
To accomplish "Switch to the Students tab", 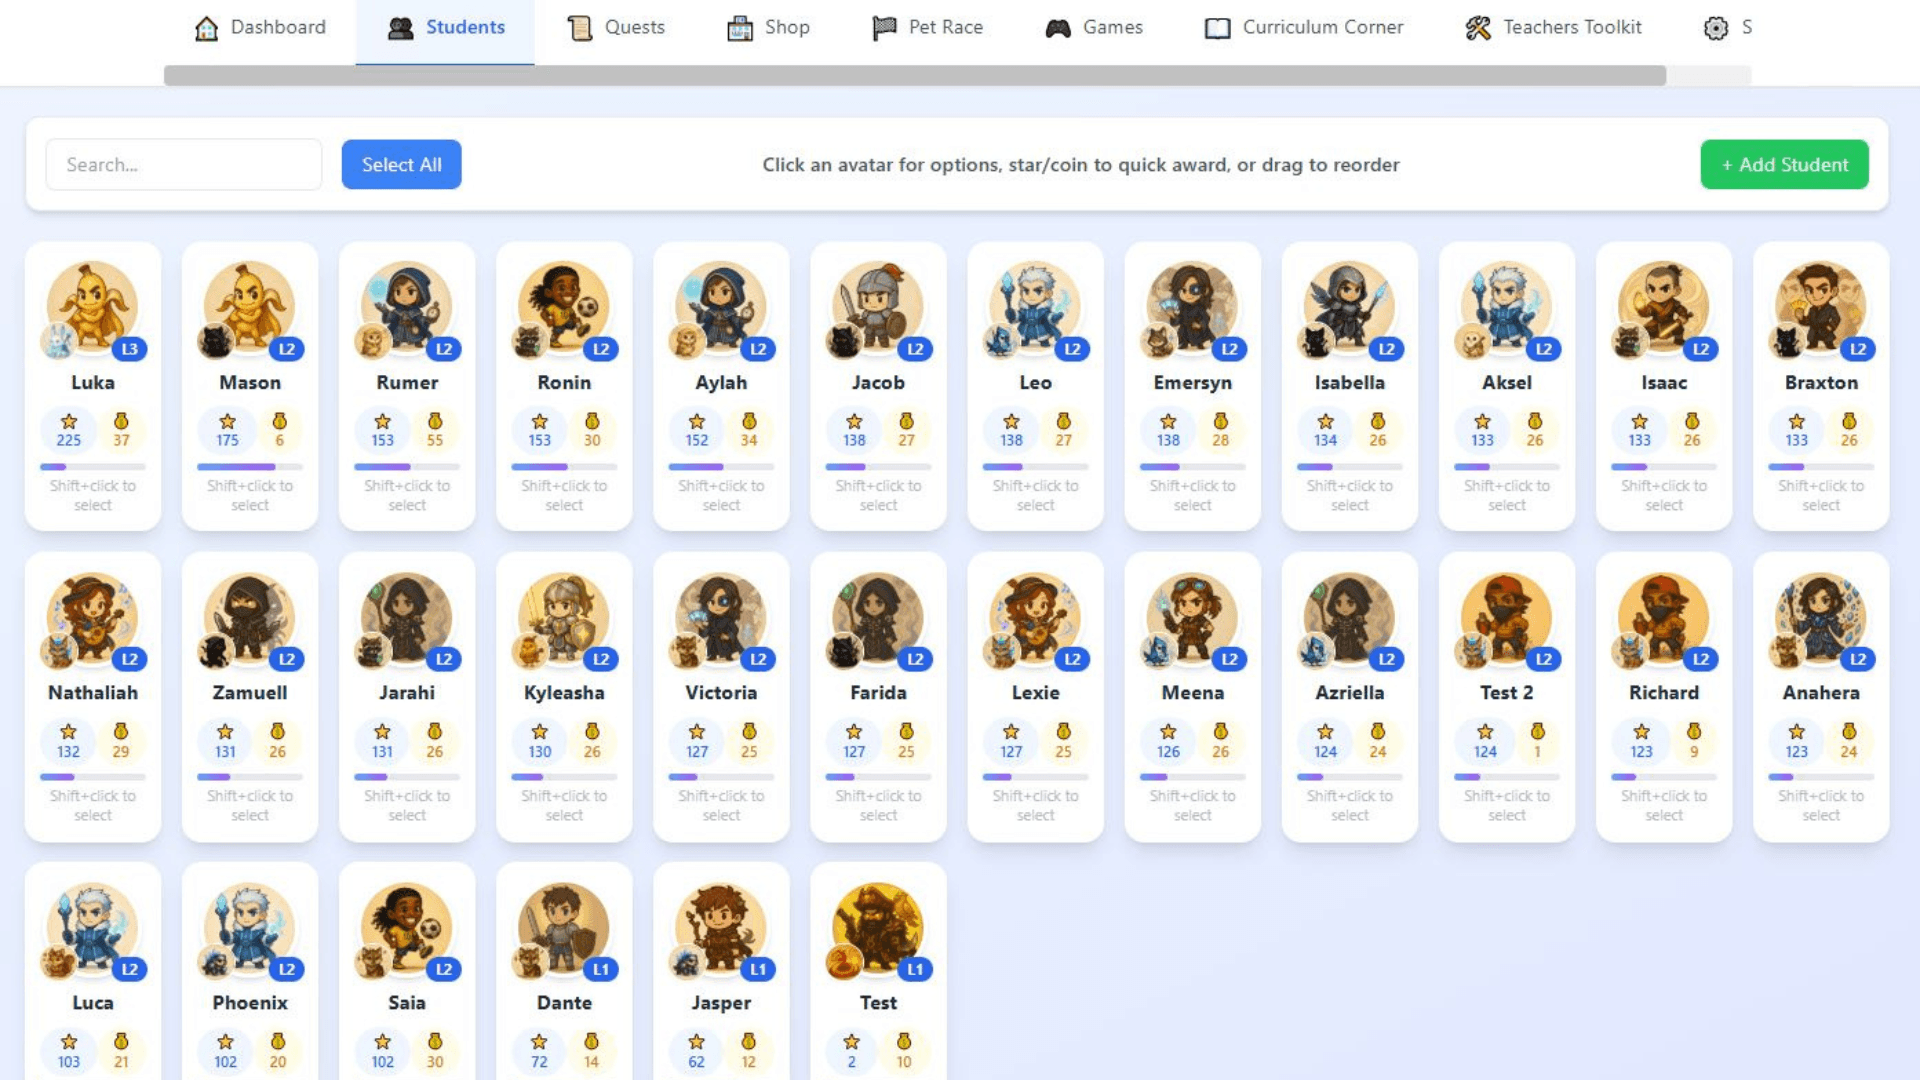I will (447, 27).
